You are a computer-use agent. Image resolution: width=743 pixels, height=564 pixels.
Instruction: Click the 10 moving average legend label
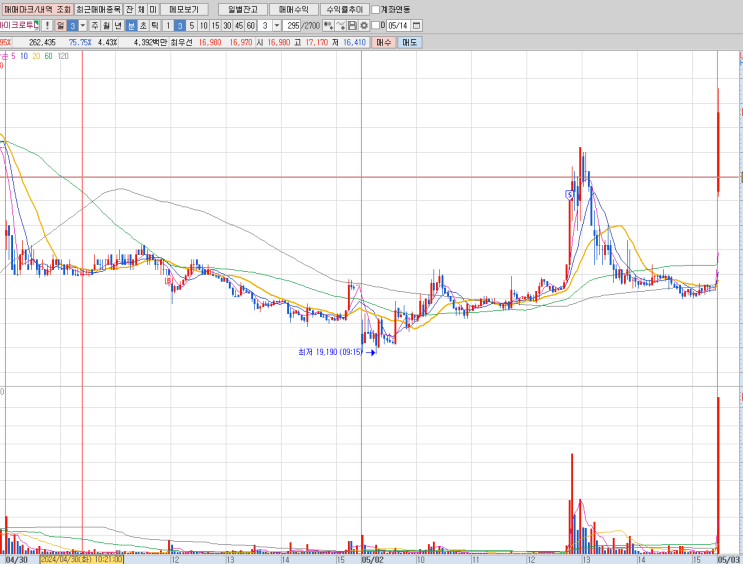point(24,56)
